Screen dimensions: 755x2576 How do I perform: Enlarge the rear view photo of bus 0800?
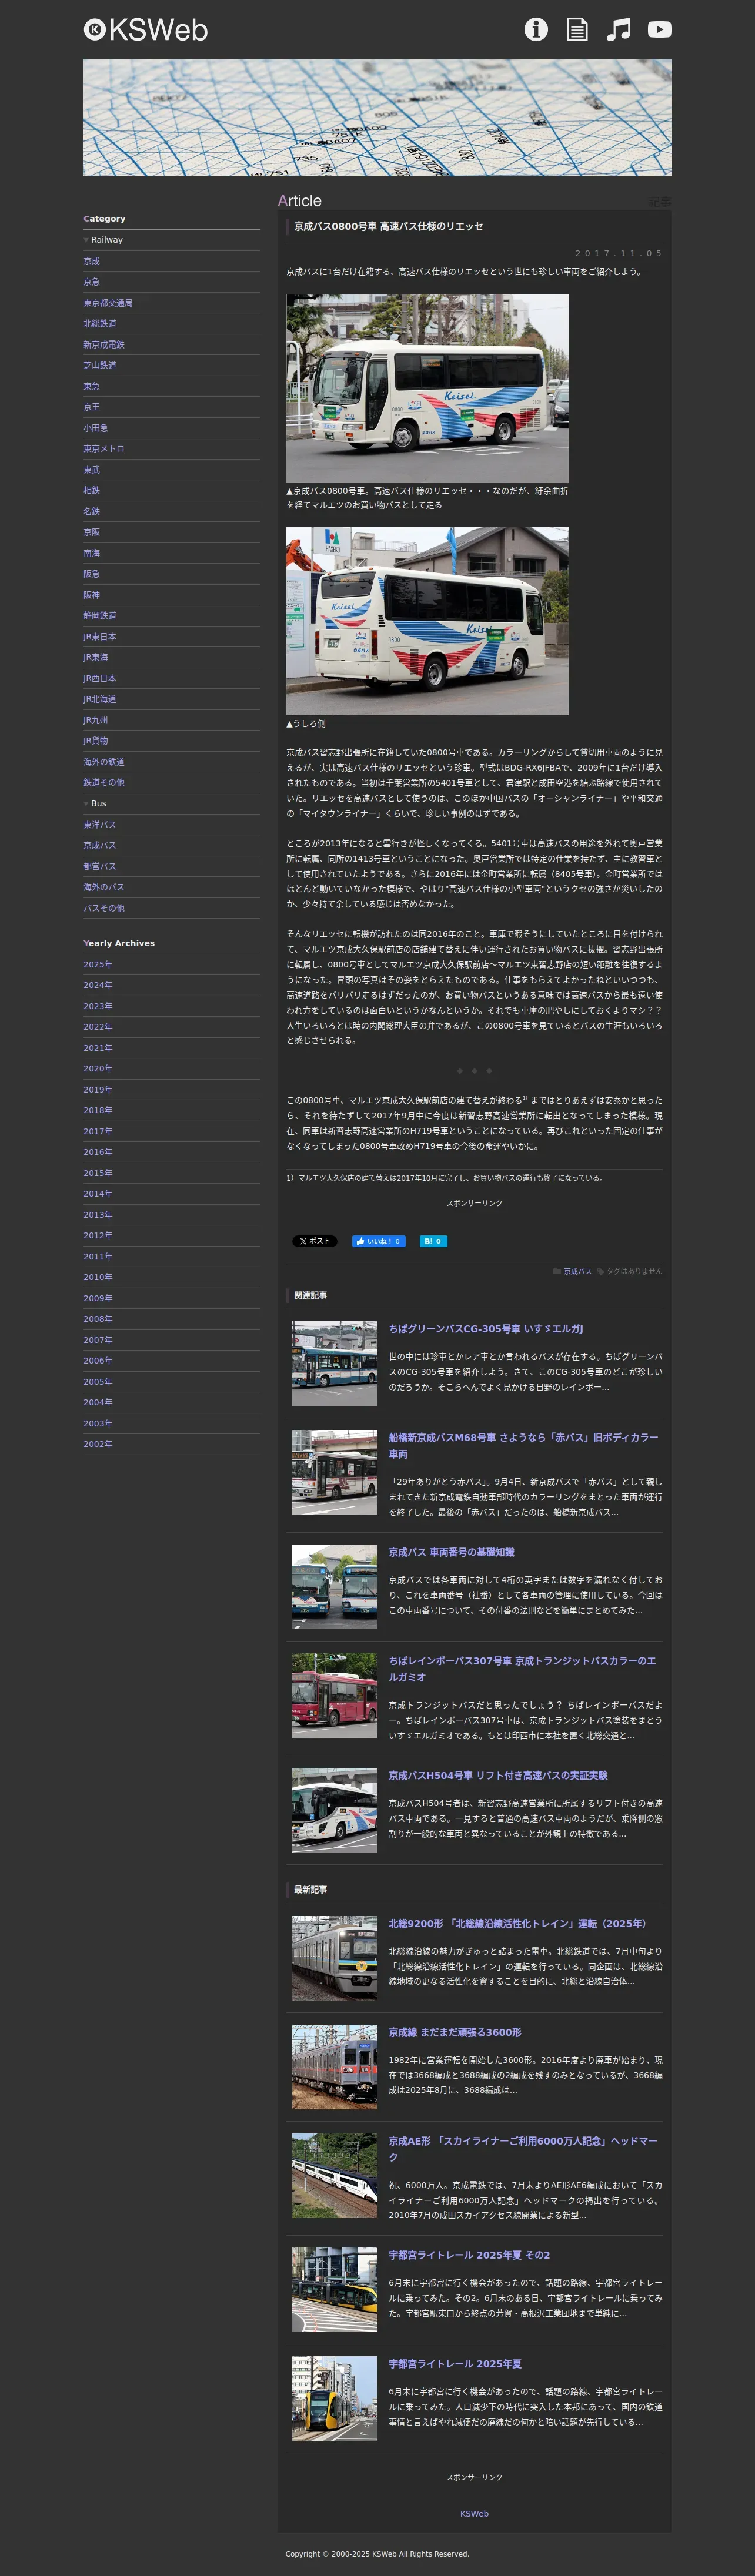point(427,621)
